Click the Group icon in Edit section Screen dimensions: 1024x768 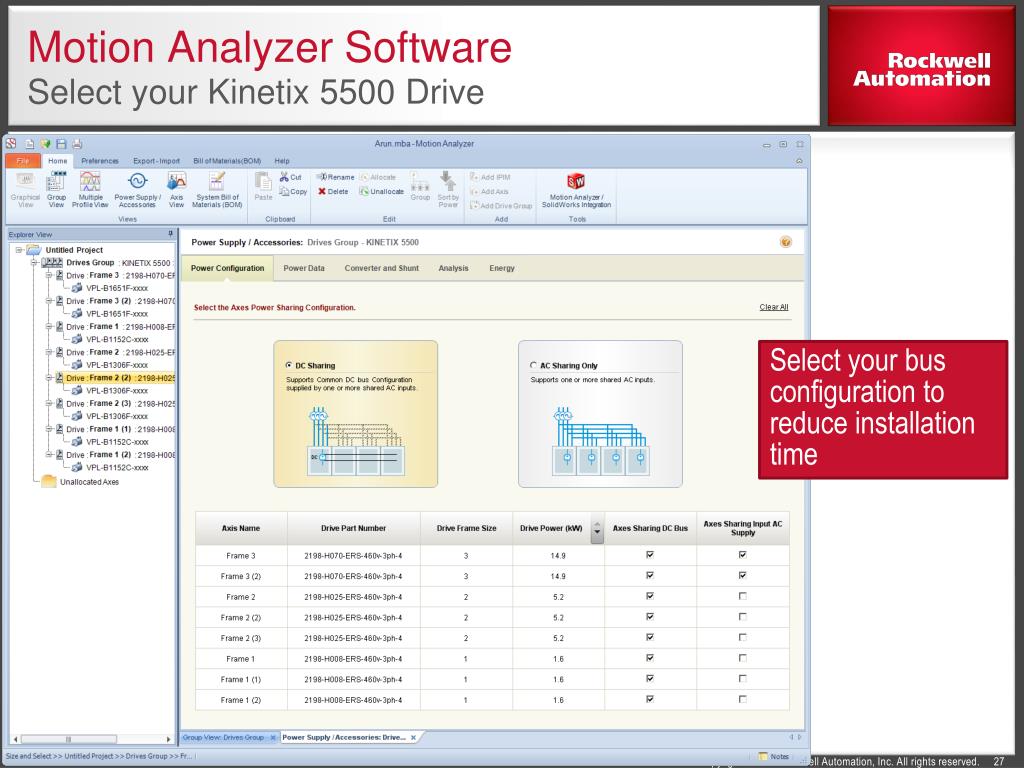coord(420,187)
